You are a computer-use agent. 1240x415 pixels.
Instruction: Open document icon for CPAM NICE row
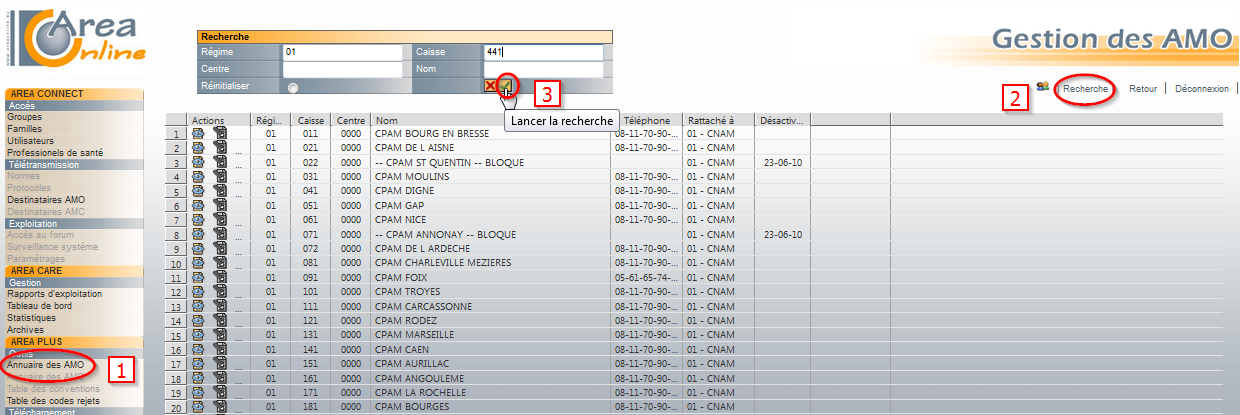pyautogui.click(x=220, y=219)
